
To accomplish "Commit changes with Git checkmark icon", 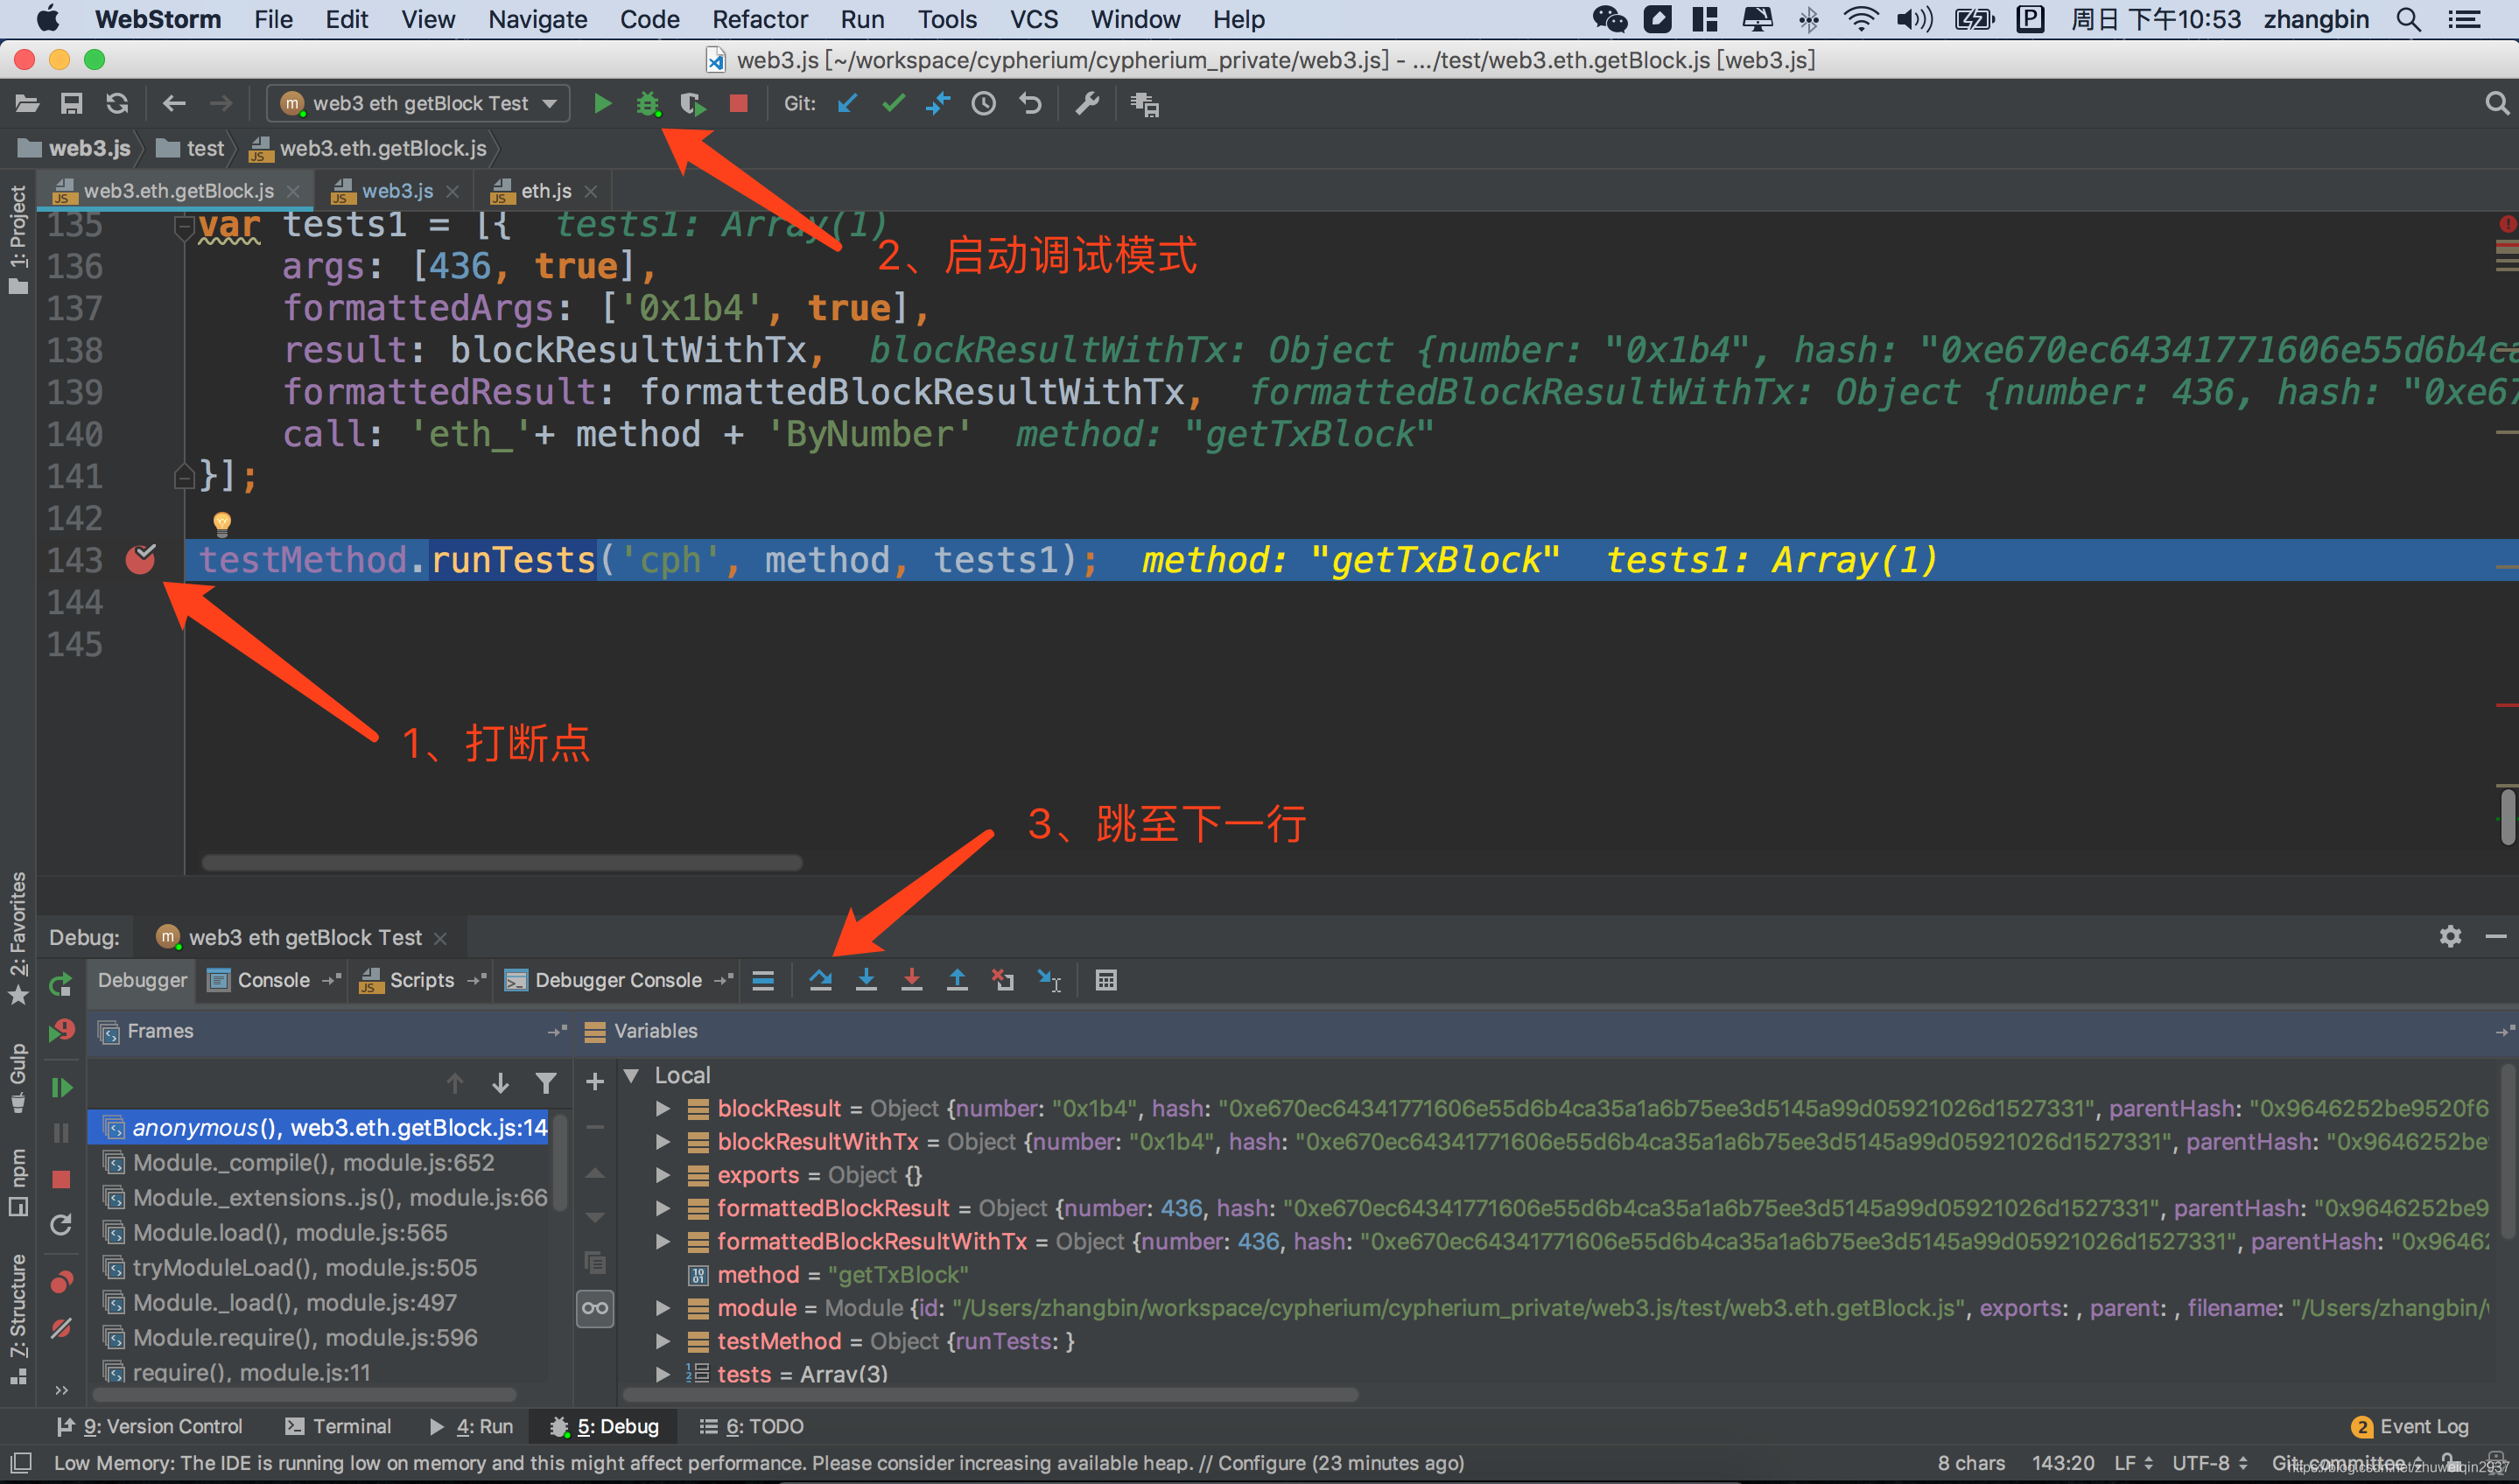I will coord(893,103).
